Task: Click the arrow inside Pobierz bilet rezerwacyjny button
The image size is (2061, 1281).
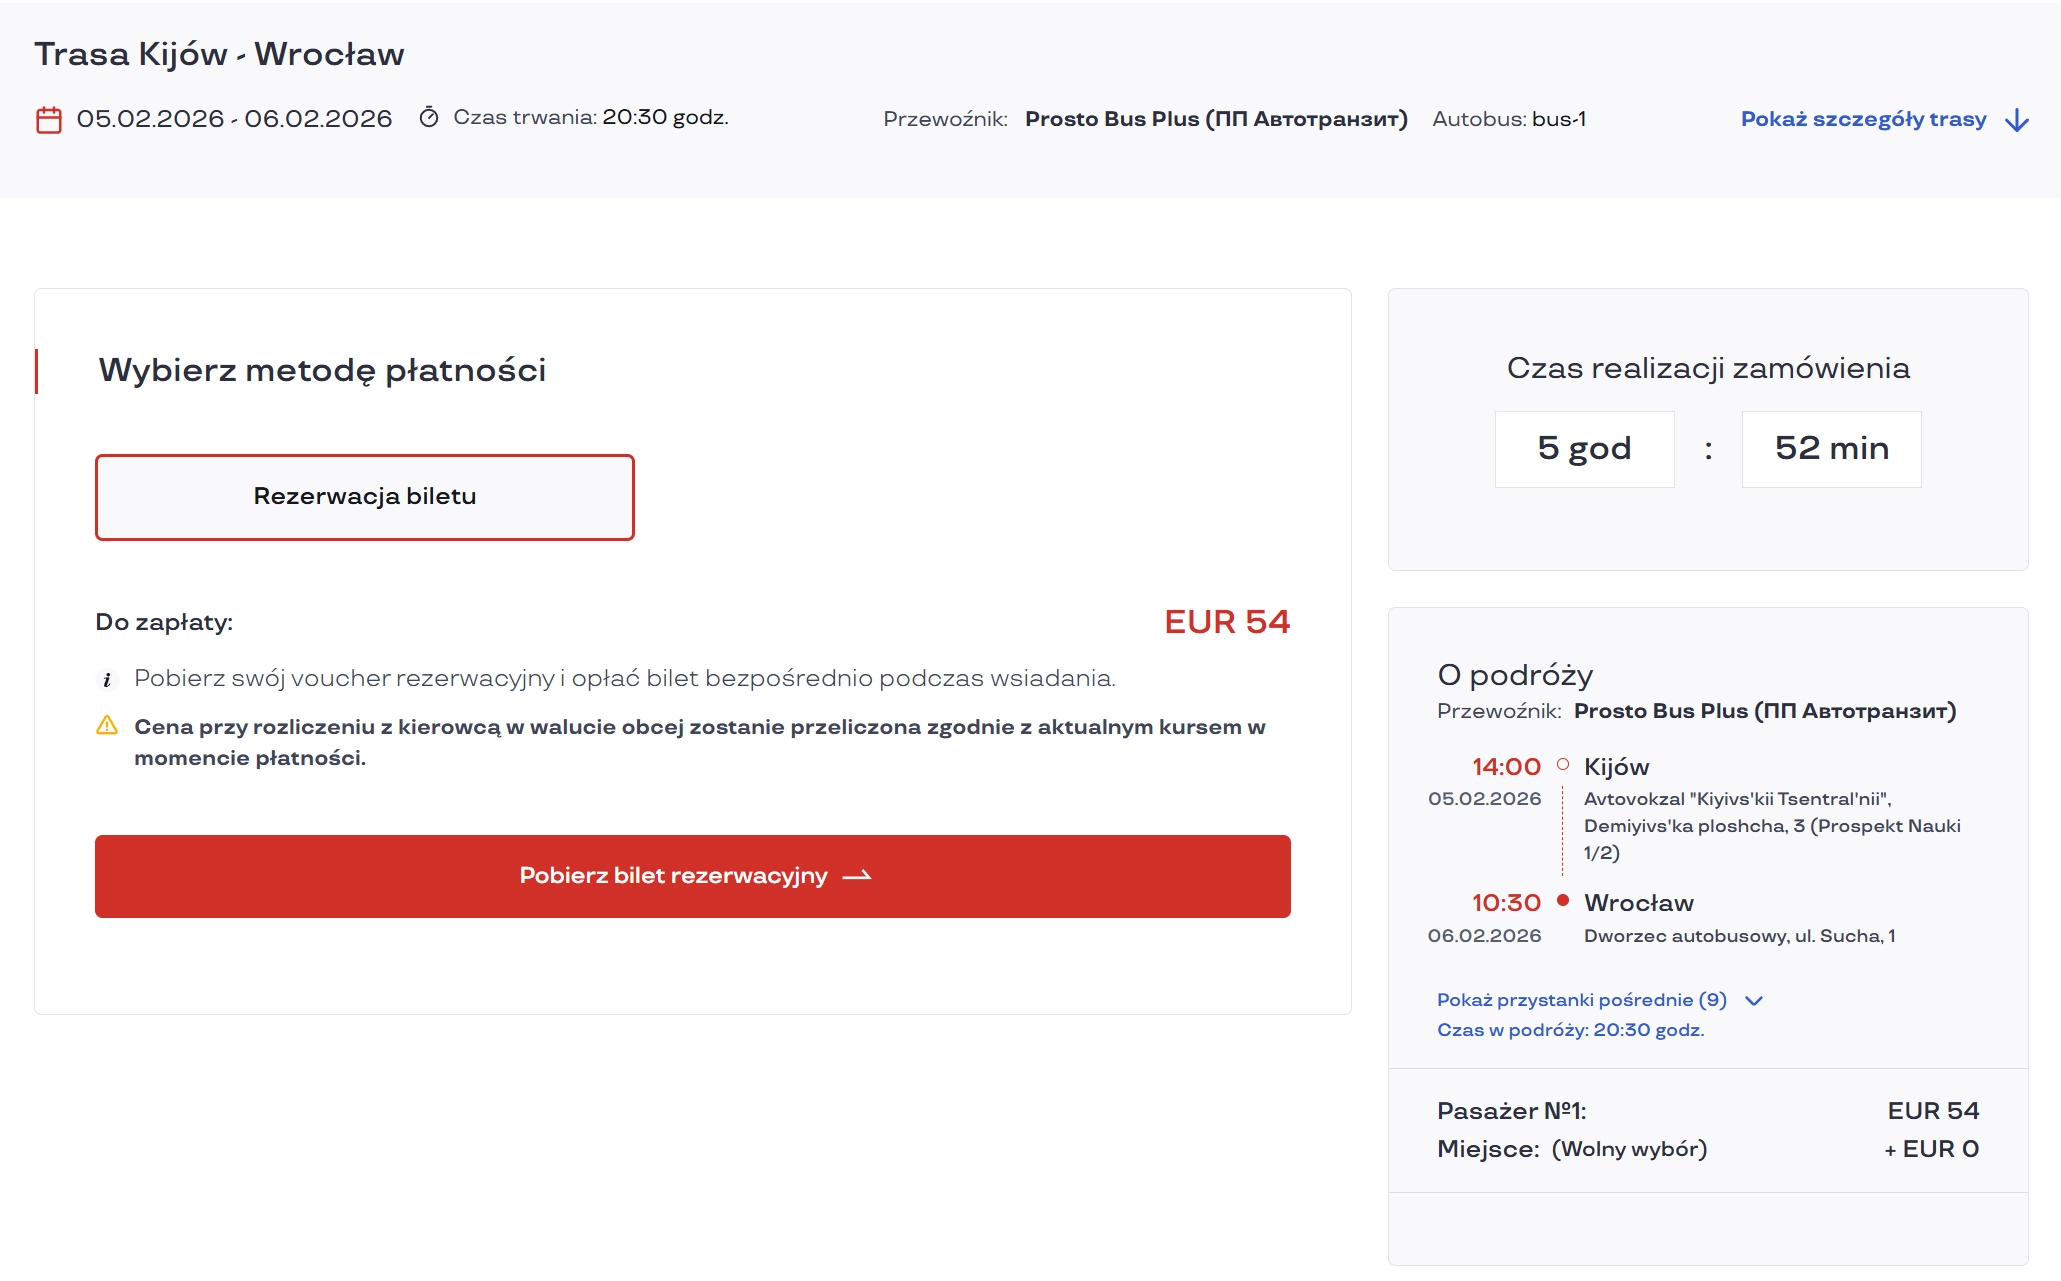Action: (x=857, y=875)
